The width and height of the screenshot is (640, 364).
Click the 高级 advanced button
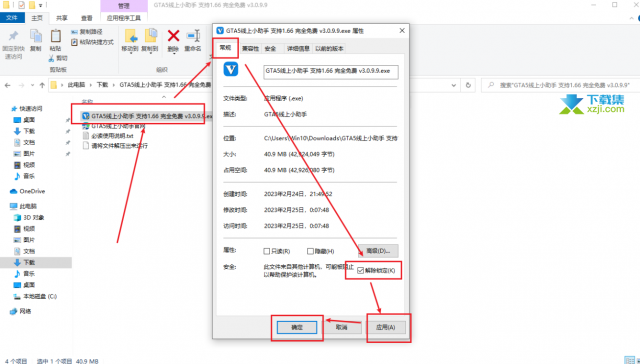378,251
